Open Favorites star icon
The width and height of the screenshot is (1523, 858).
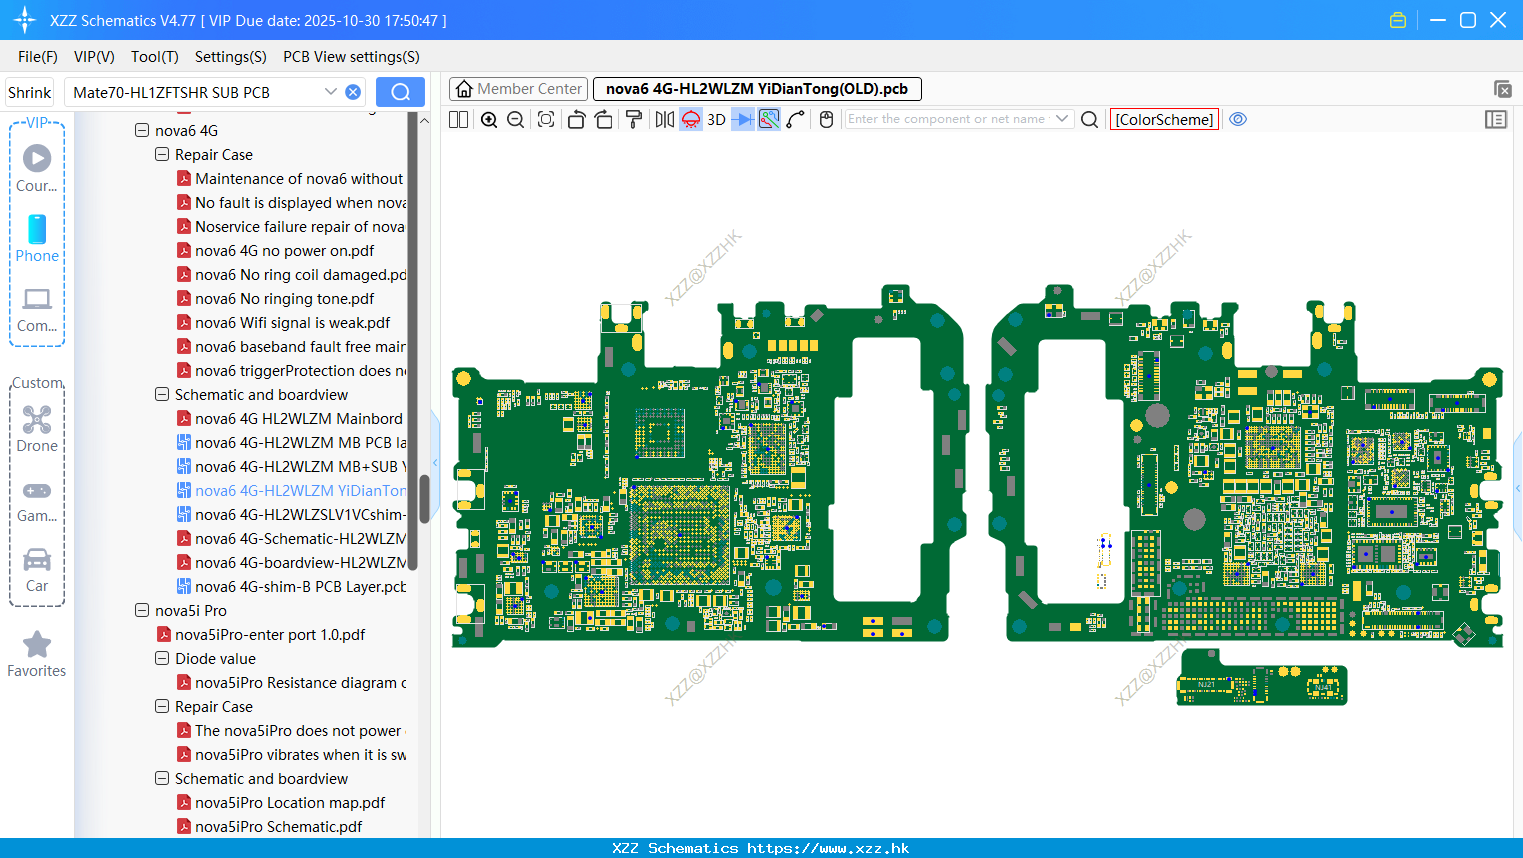(x=37, y=654)
